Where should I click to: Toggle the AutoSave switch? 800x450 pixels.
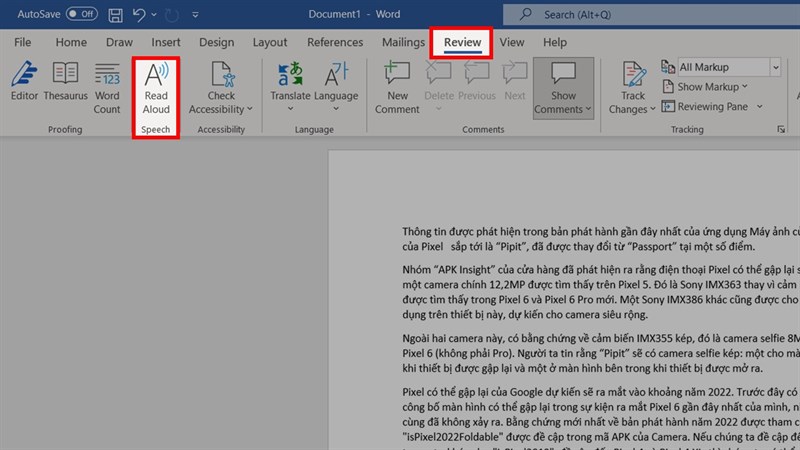coord(82,14)
